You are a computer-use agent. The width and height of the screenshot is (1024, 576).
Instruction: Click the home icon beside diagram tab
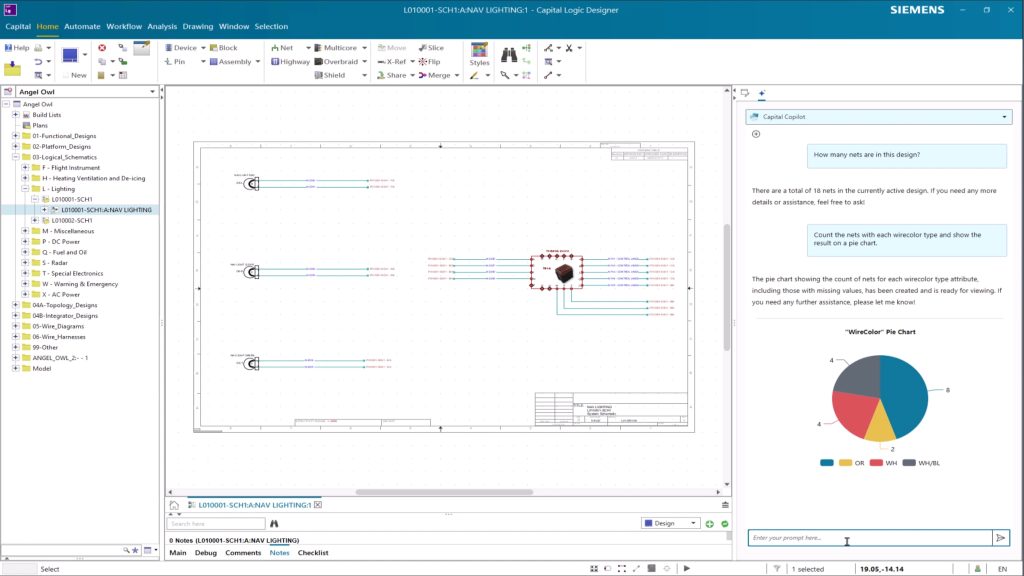pyautogui.click(x=174, y=505)
